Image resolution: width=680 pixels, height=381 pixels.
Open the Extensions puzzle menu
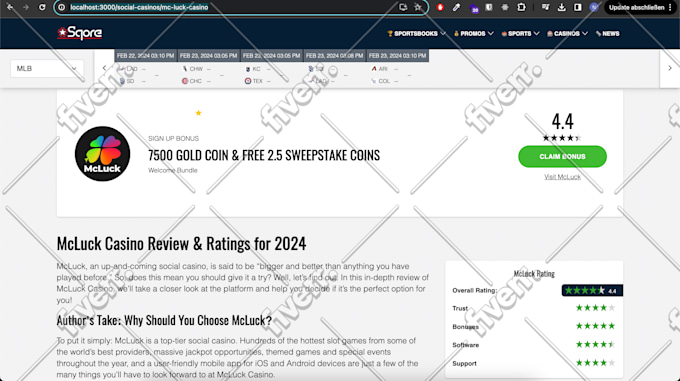point(521,7)
